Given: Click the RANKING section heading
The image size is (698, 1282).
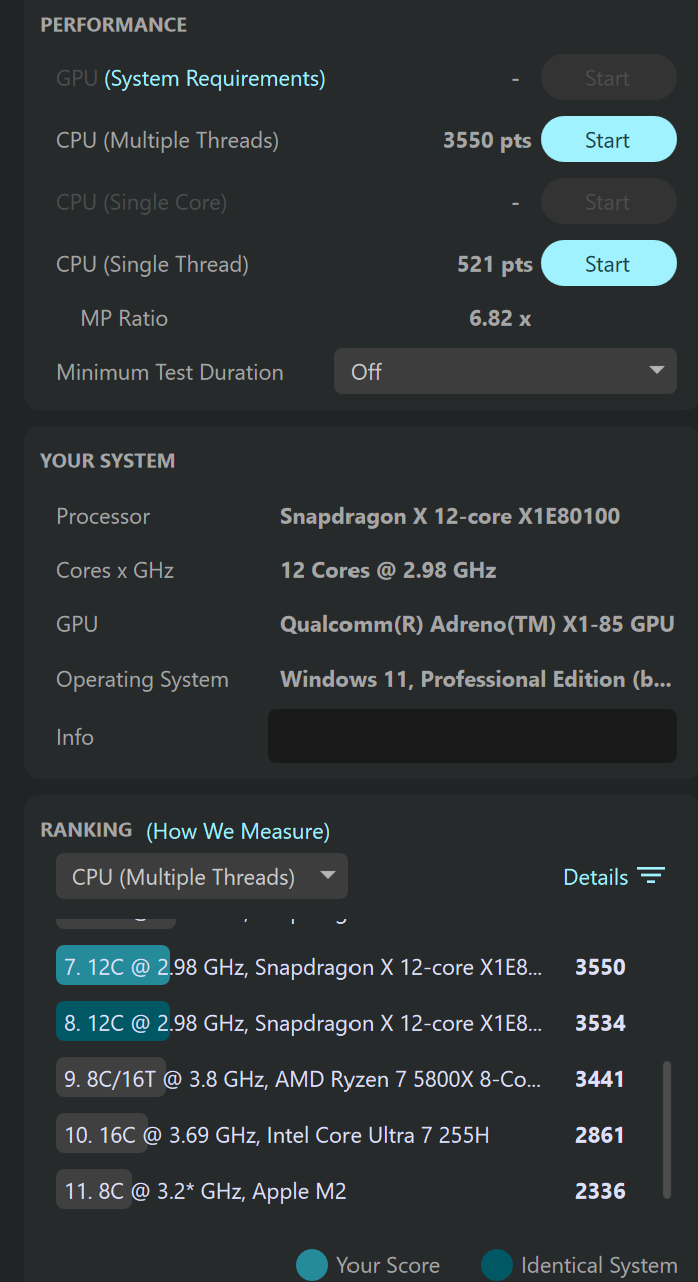Looking at the screenshot, I should pyautogui.click(x=86, y=830).
